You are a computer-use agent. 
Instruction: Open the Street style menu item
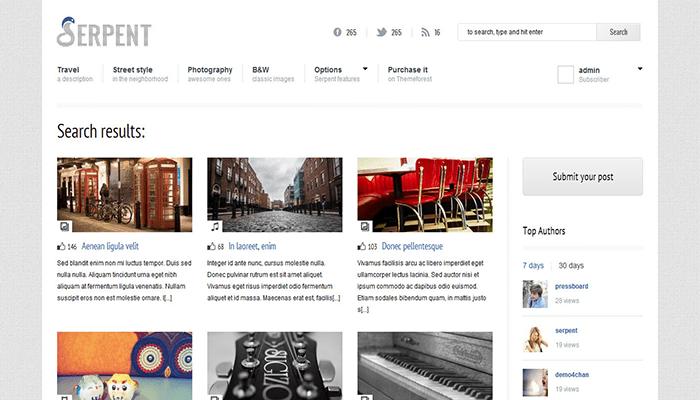click(x=140, y=74)
